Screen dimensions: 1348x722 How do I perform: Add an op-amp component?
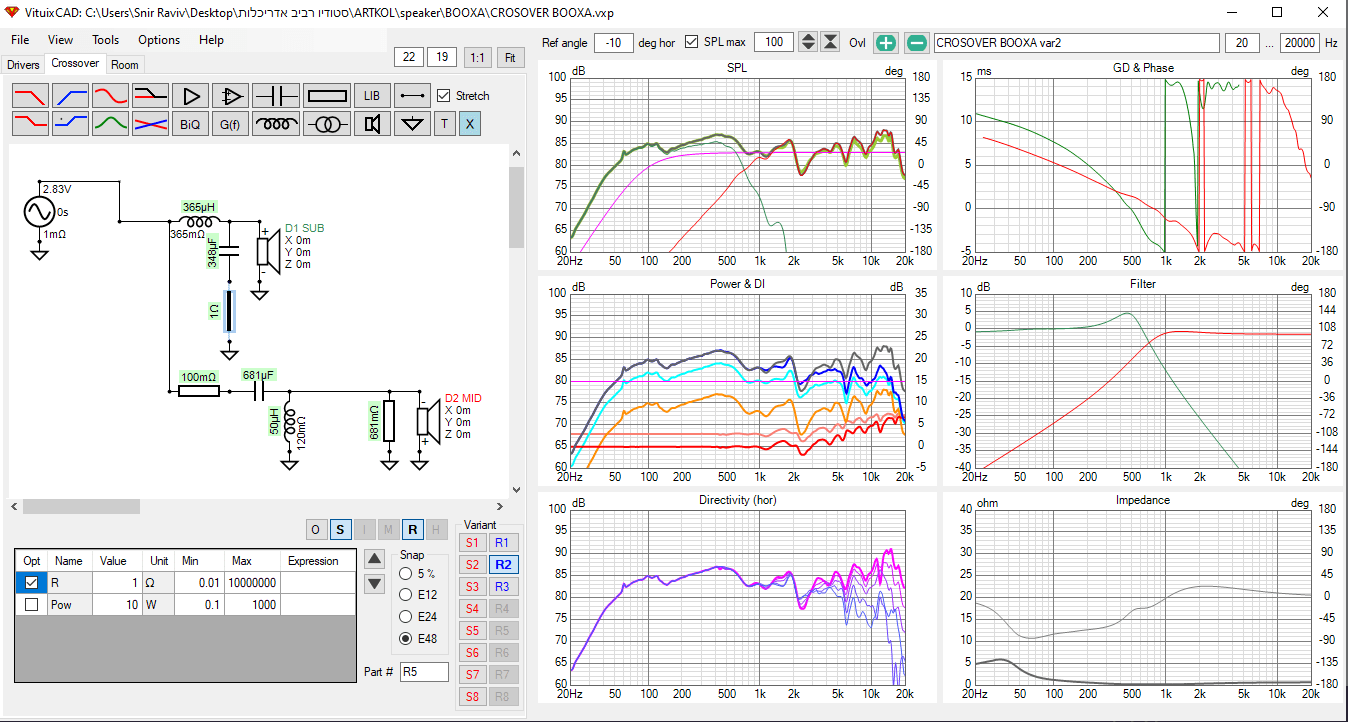click(230, 96)
